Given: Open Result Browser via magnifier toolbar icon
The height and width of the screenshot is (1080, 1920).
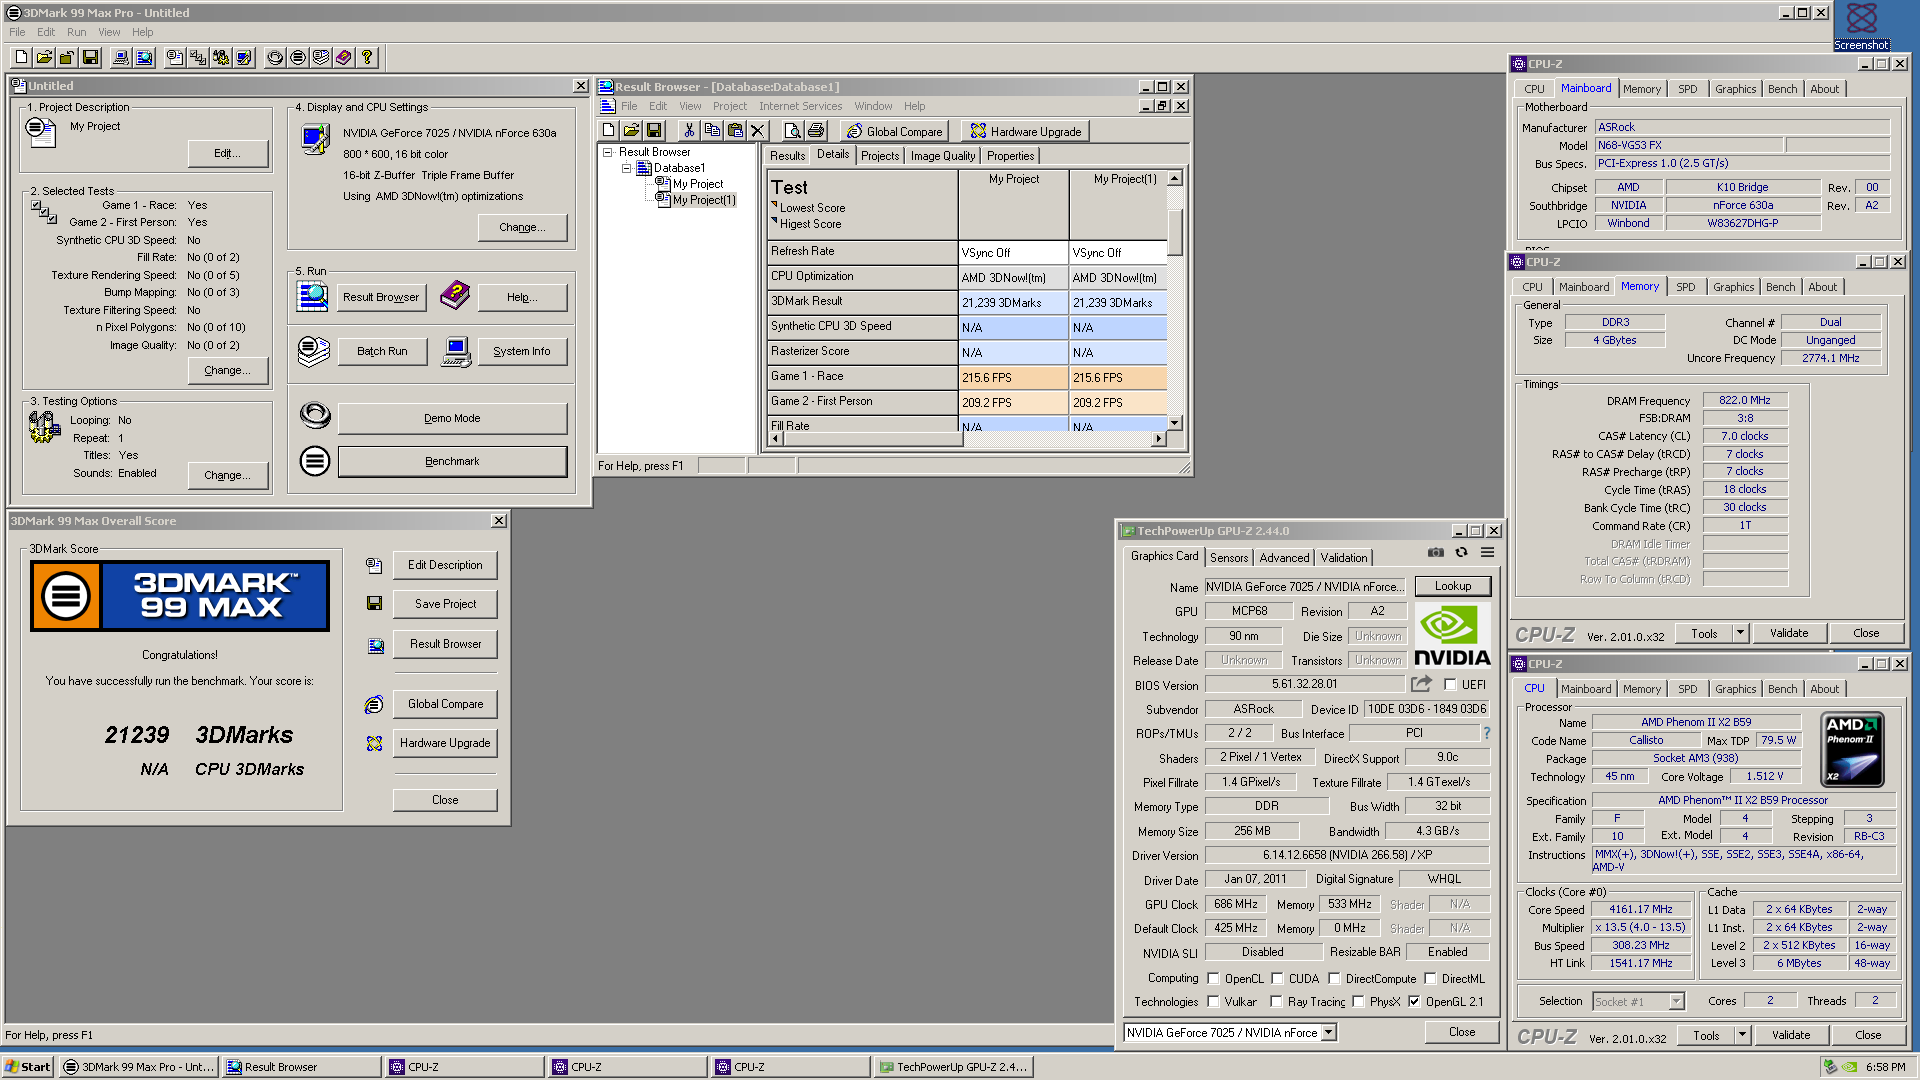Looking at the screenshot, I should [145, 58].
